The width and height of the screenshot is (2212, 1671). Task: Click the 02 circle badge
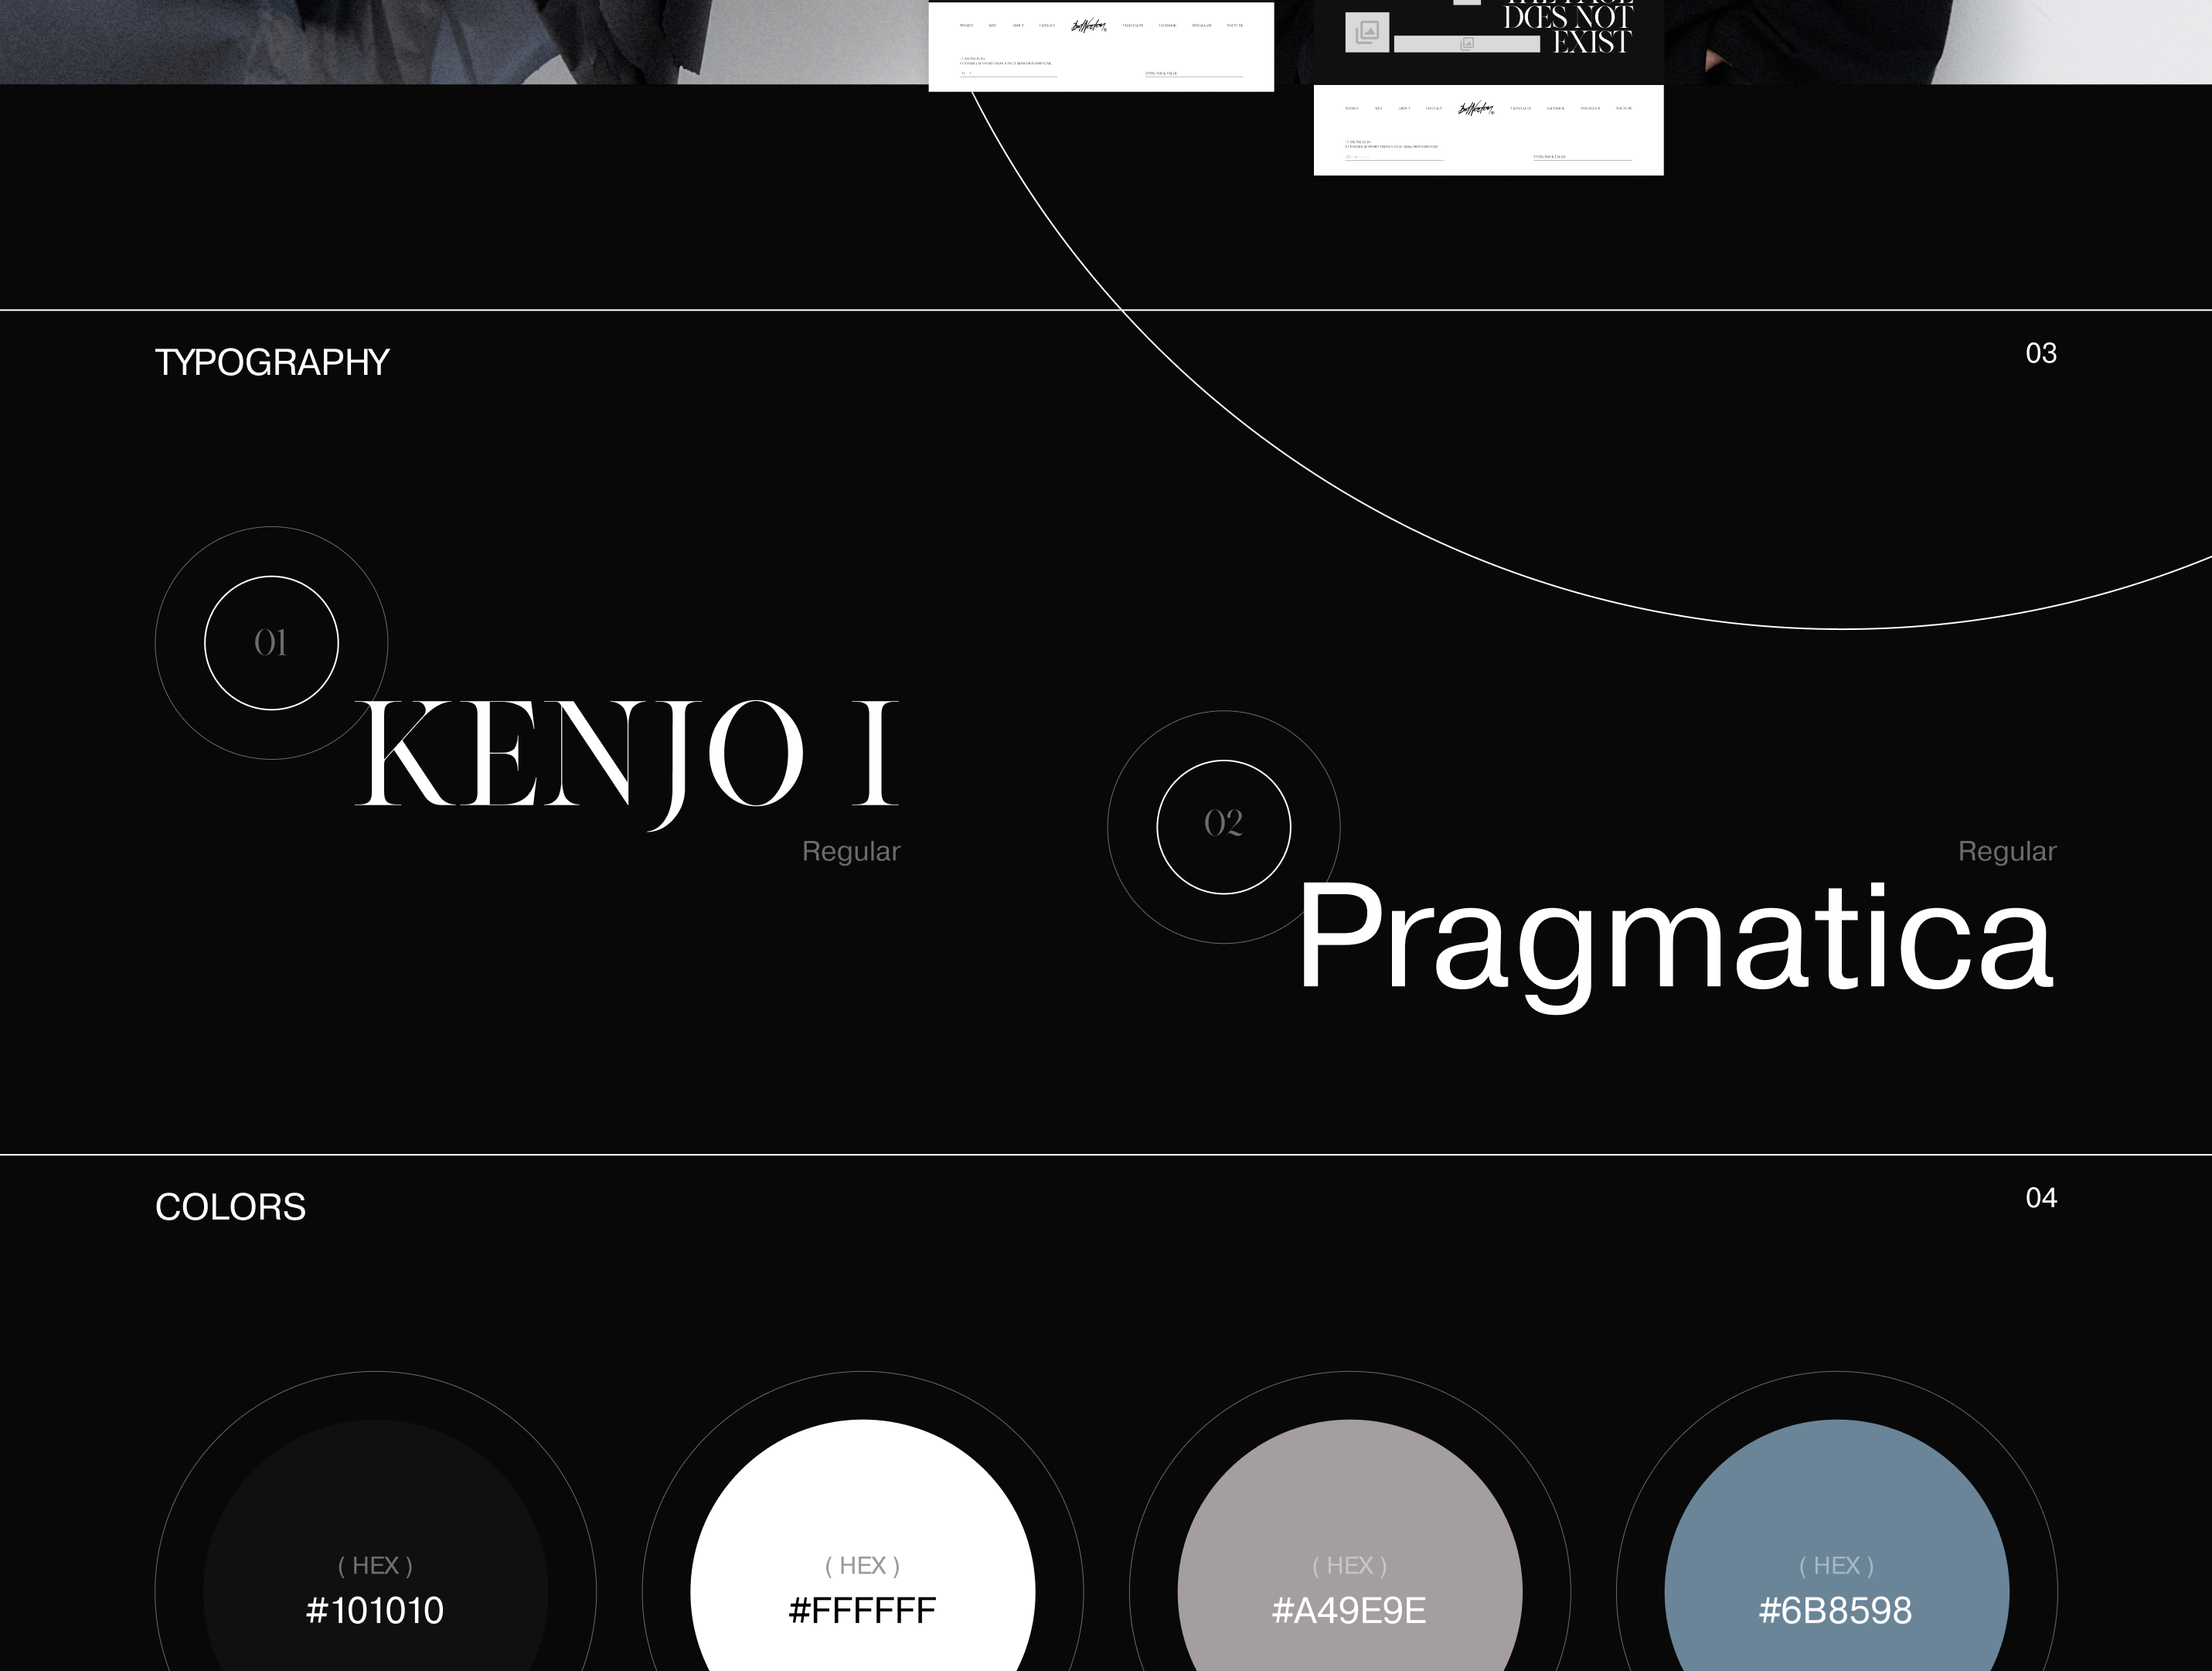pyautogui.click(x=1223, y=826)
